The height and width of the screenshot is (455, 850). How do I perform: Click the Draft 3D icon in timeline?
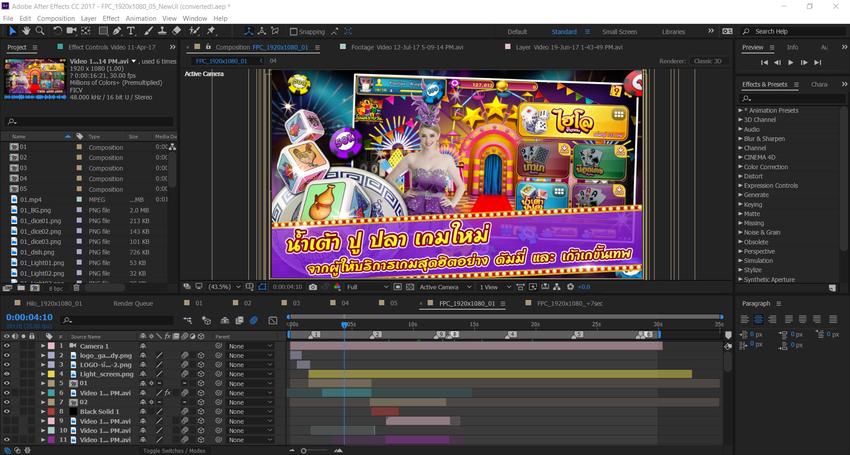tap(206, 321)
